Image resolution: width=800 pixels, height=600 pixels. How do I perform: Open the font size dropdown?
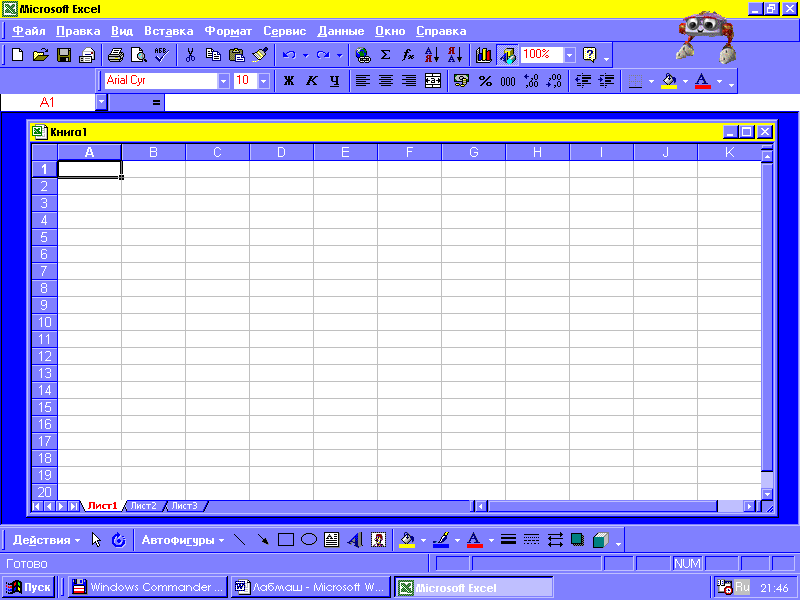[x=264, y=81]
